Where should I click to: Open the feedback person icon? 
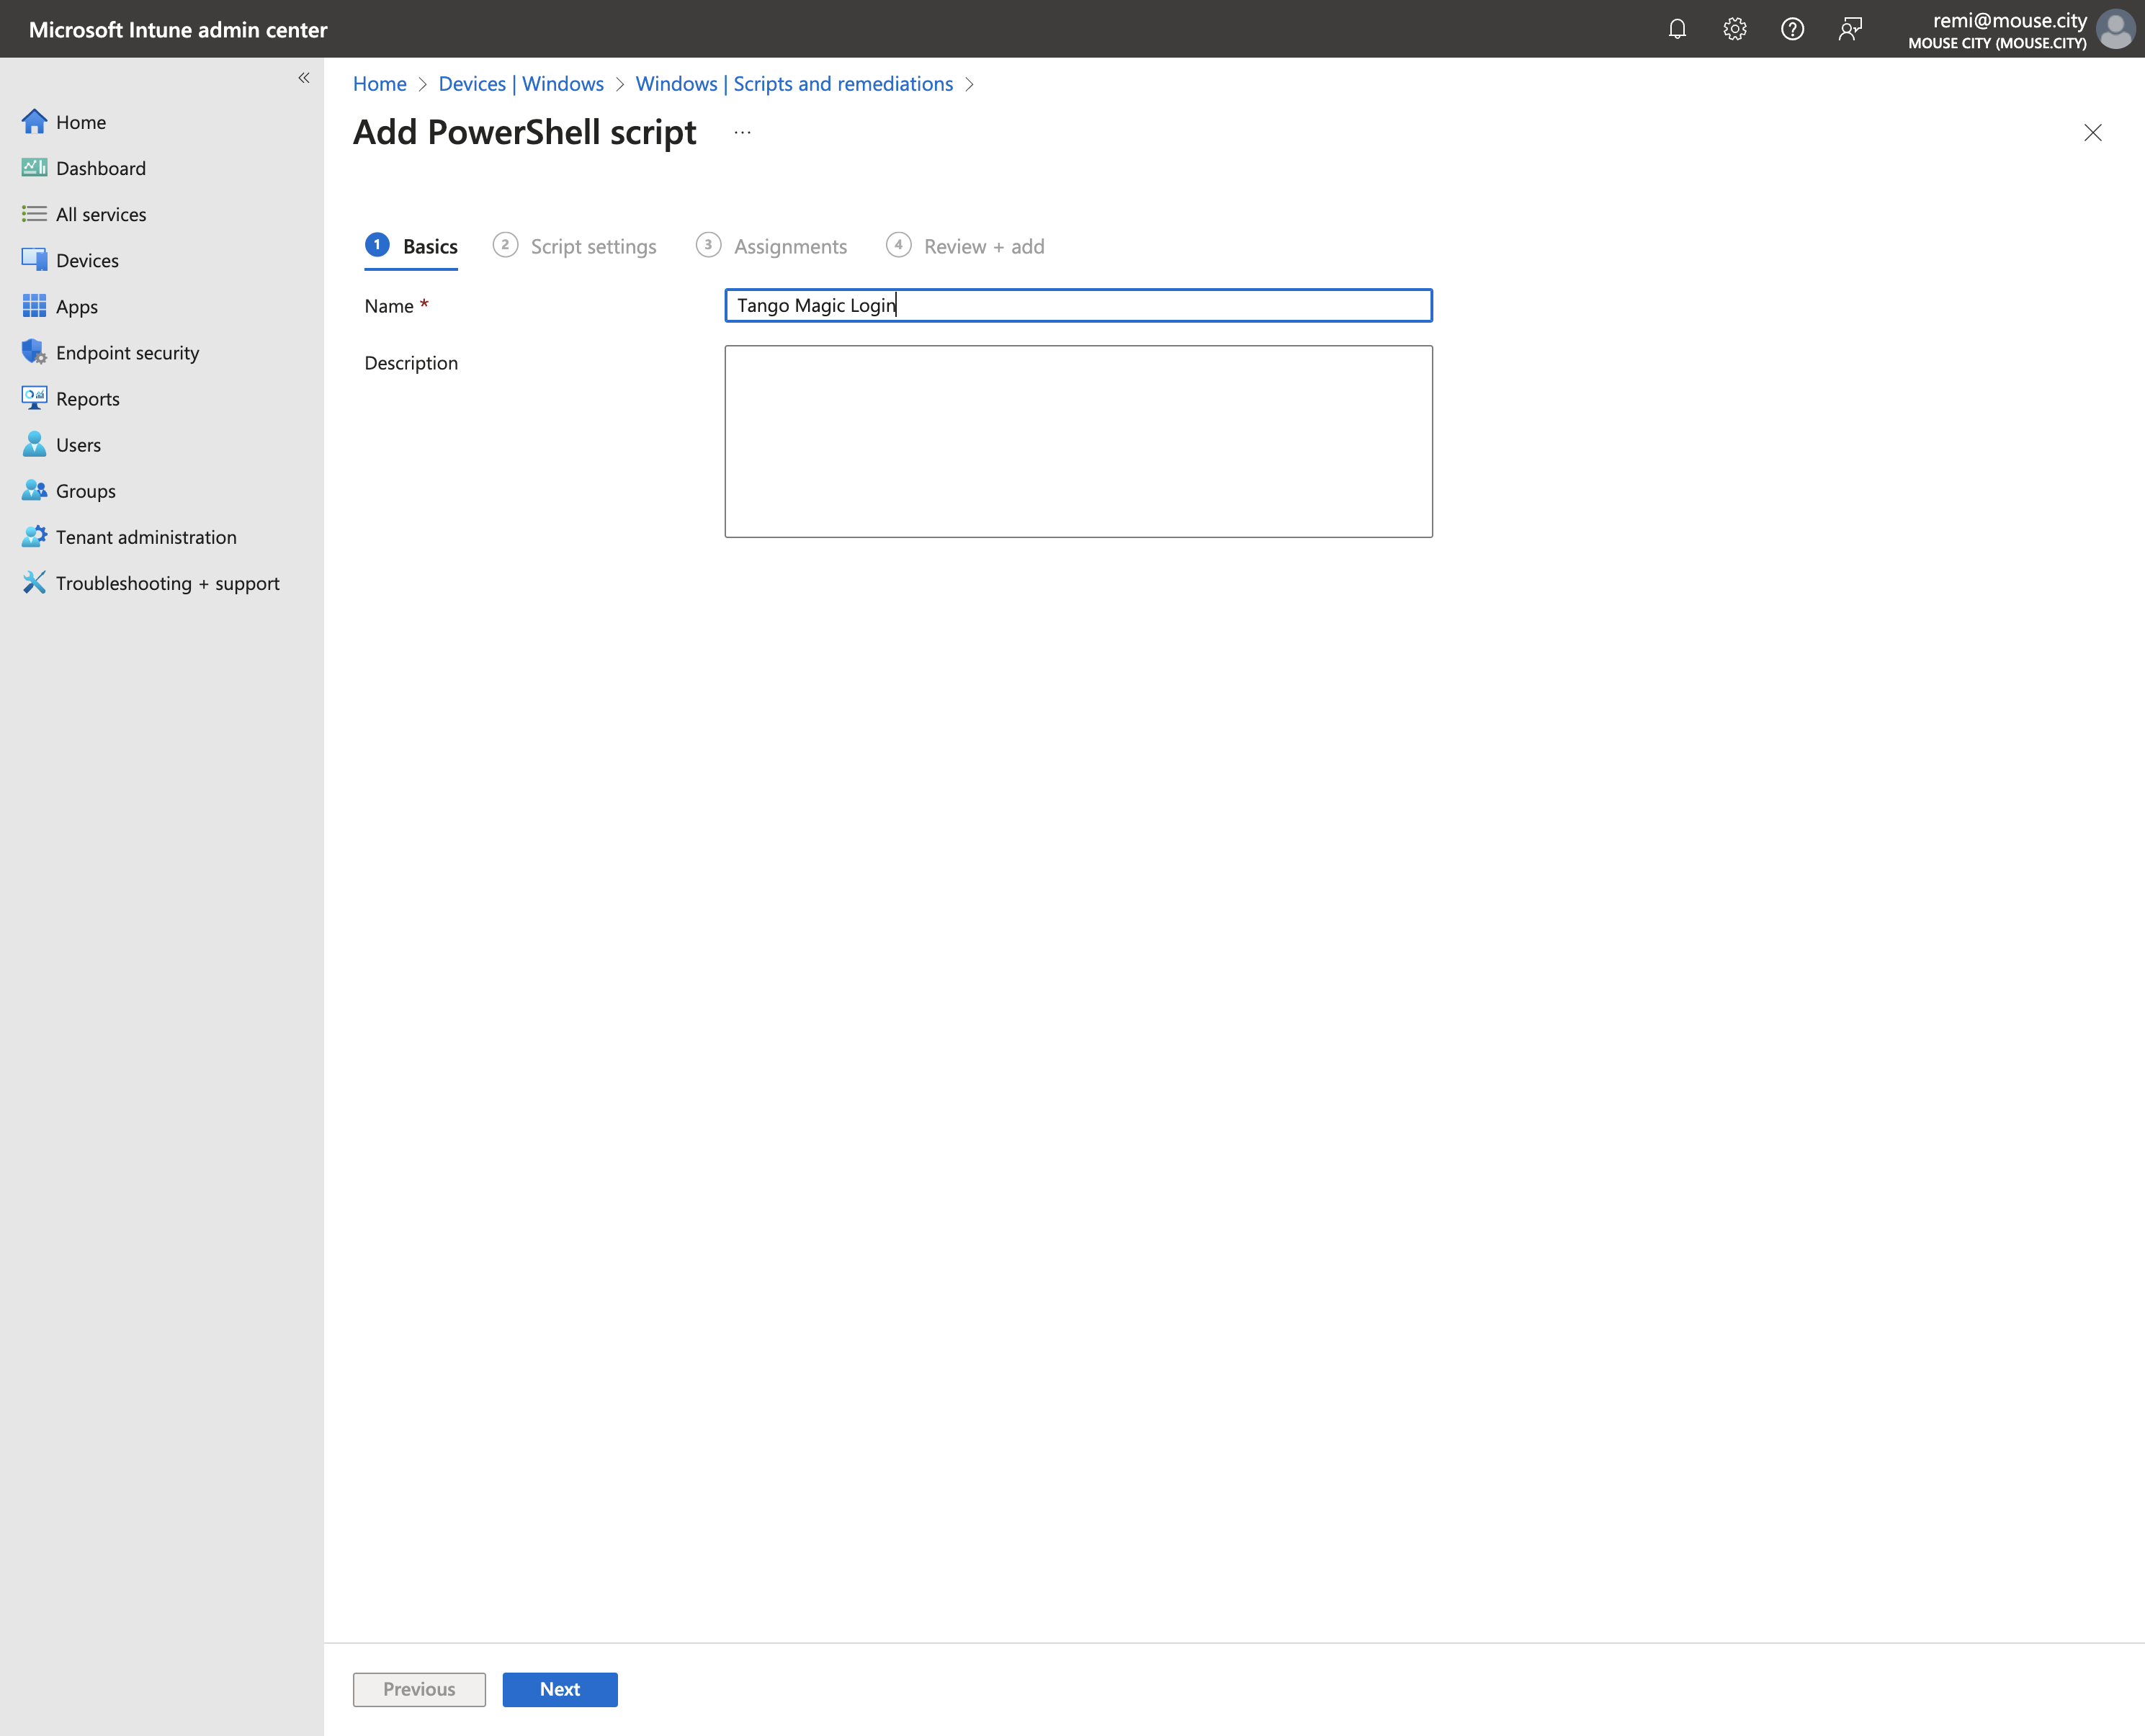[1850, 29]
